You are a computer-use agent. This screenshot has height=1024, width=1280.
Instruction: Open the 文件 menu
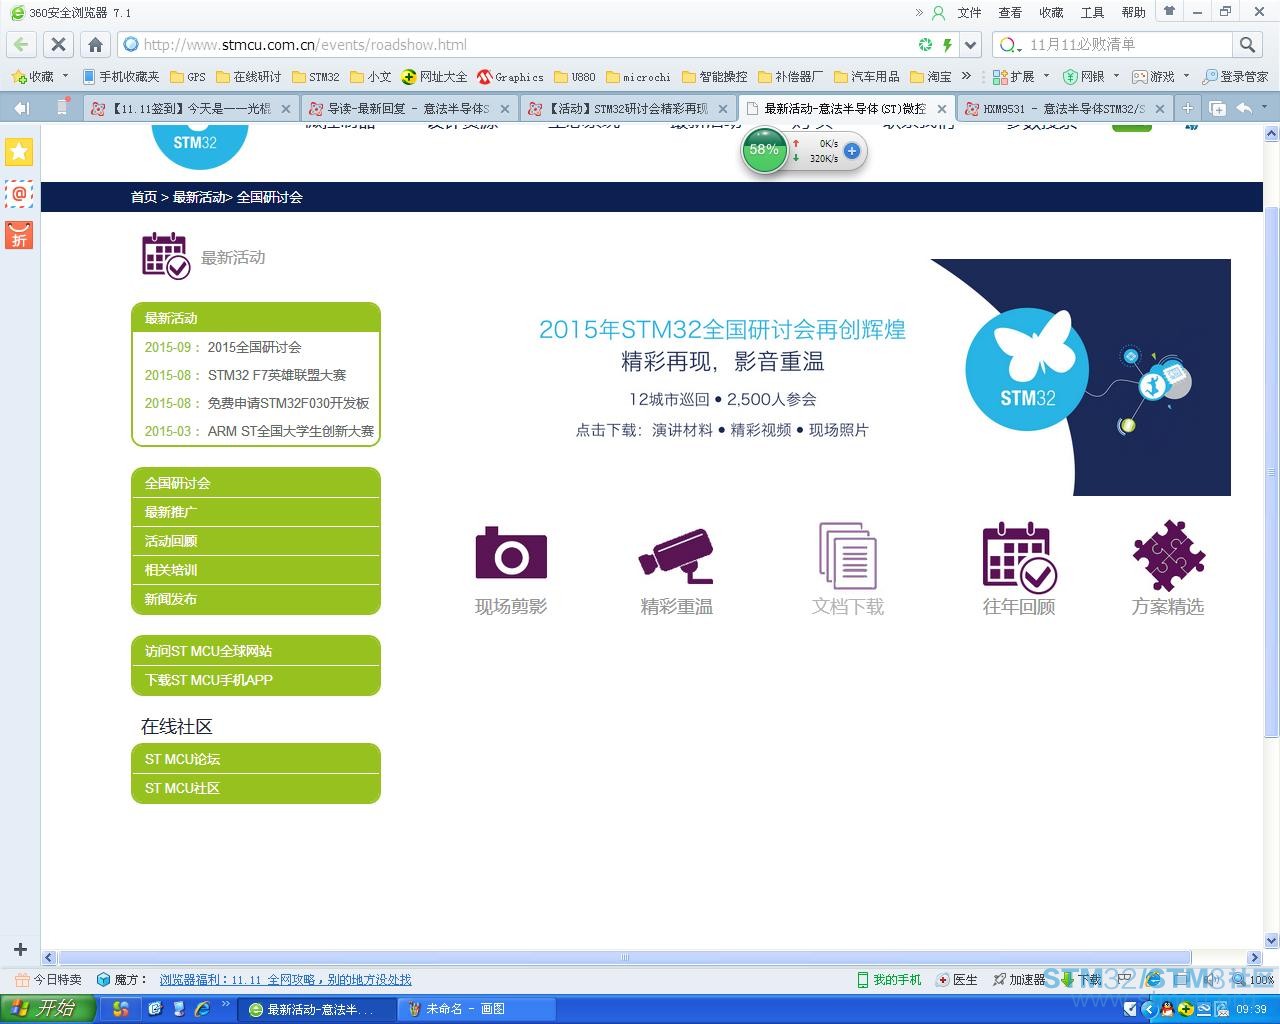(969, 13)
